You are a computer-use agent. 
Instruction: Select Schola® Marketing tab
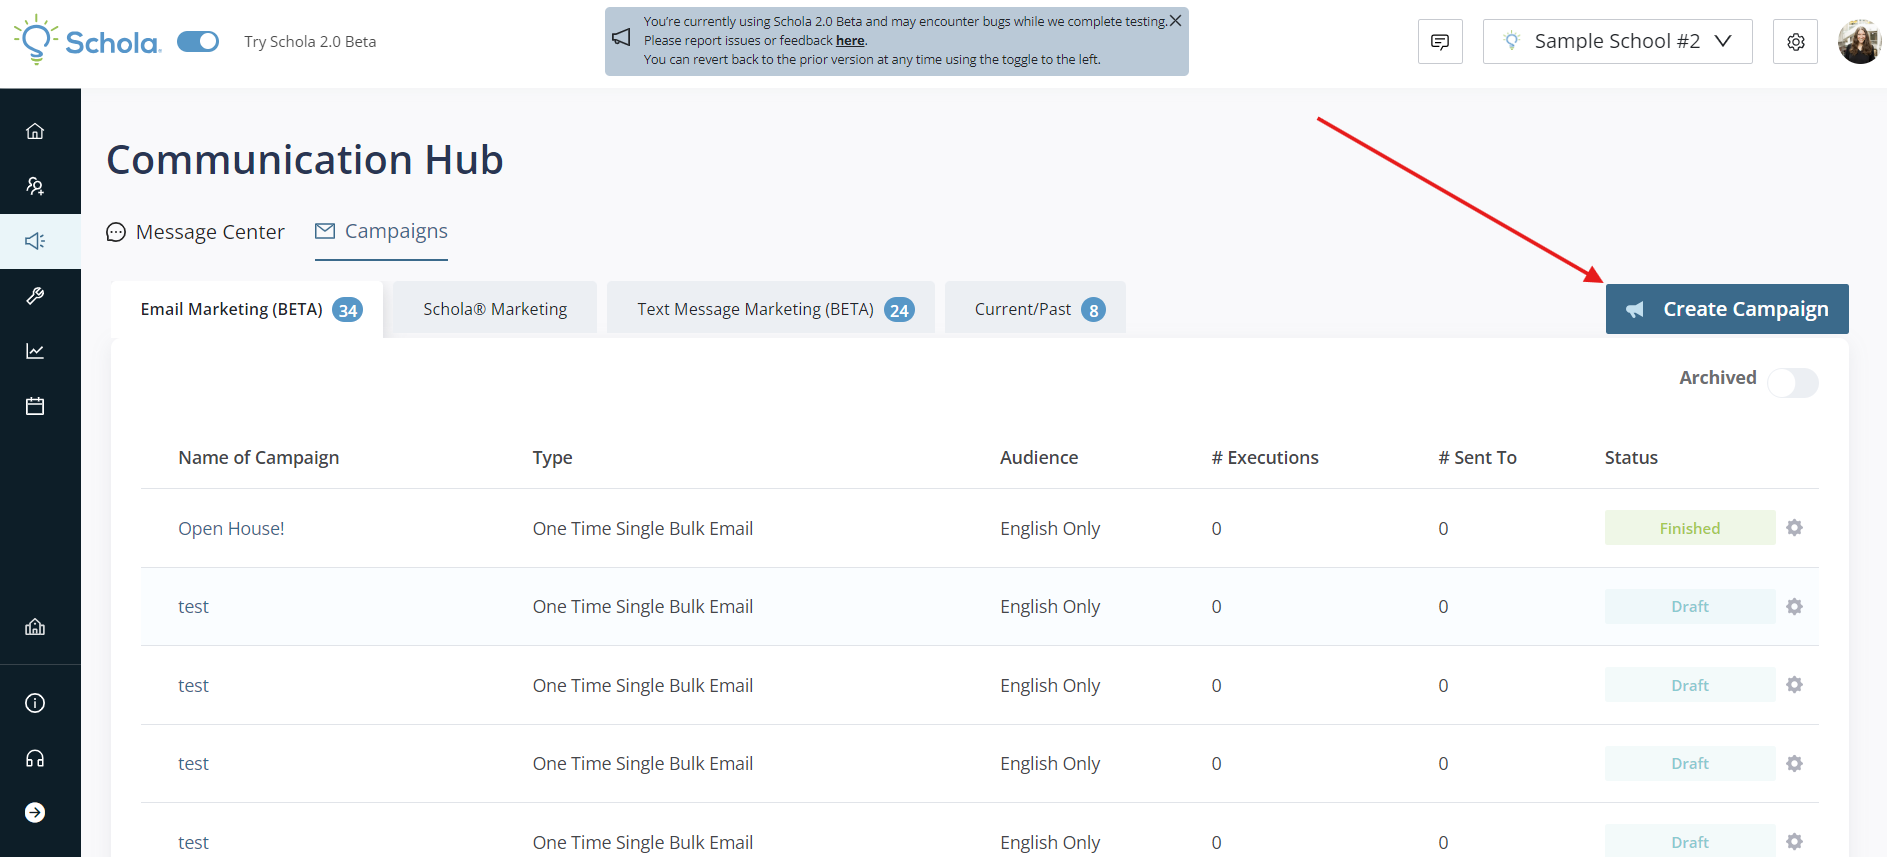coord(495,309)
